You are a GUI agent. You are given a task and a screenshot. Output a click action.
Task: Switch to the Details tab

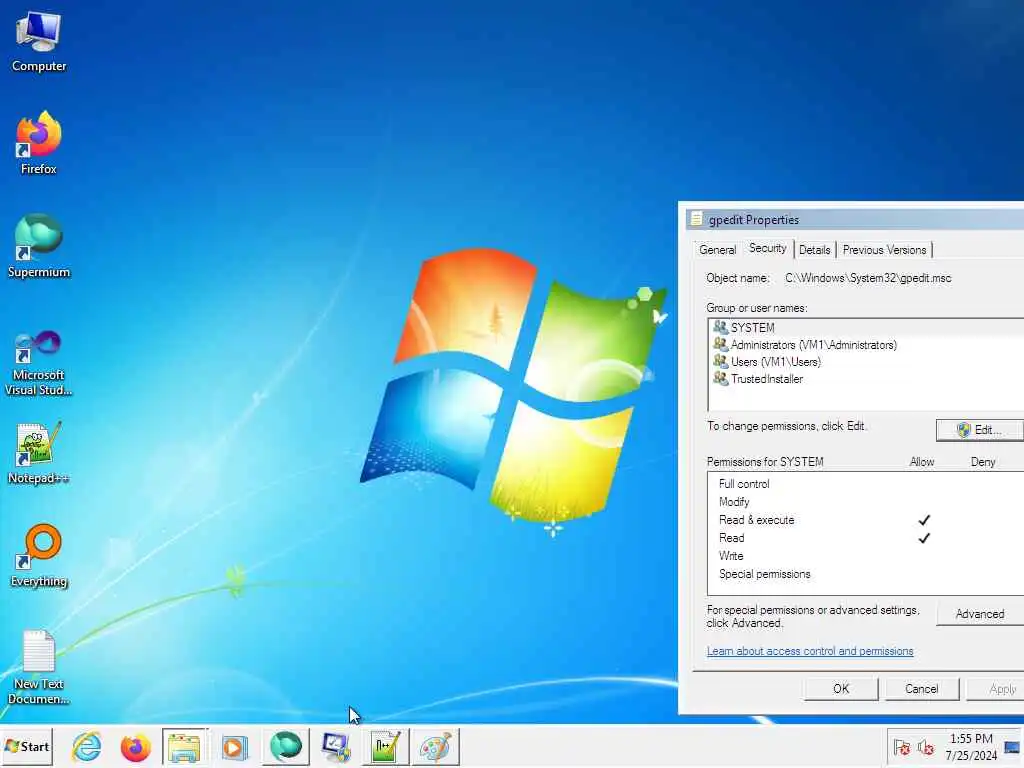point(814,249)
